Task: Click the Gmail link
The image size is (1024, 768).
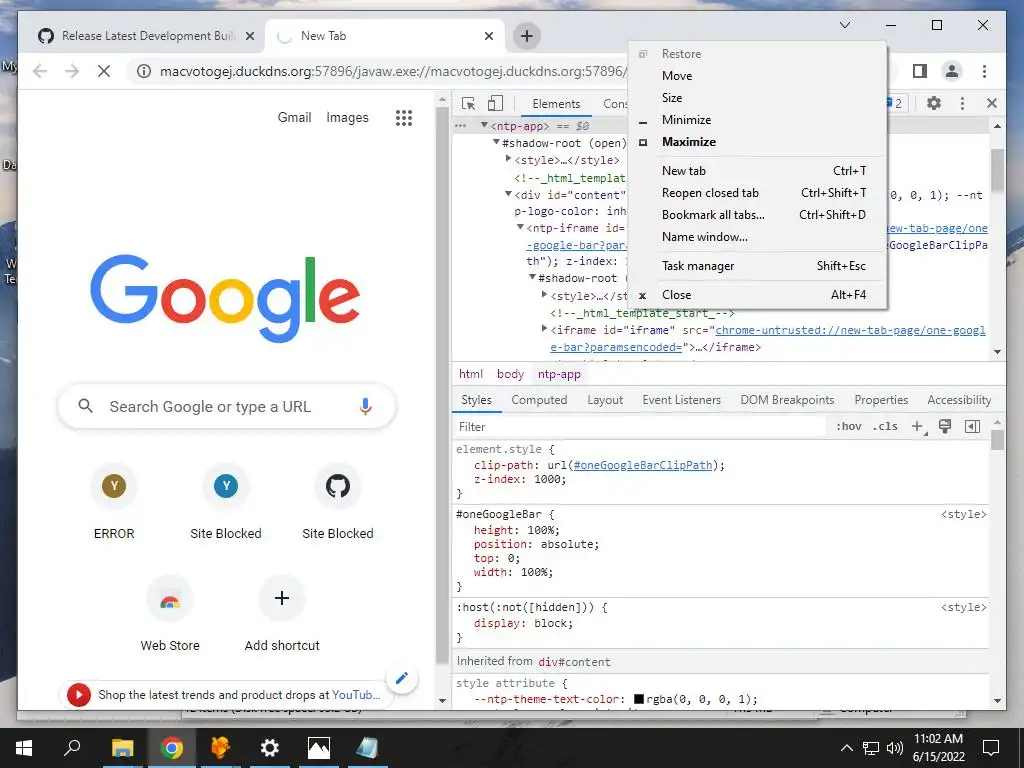Action: (295, 118)
